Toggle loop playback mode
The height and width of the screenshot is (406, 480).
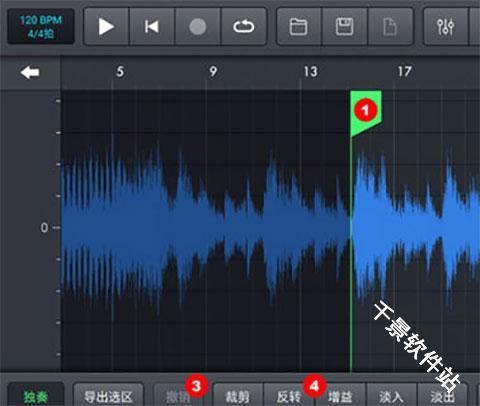244,27
